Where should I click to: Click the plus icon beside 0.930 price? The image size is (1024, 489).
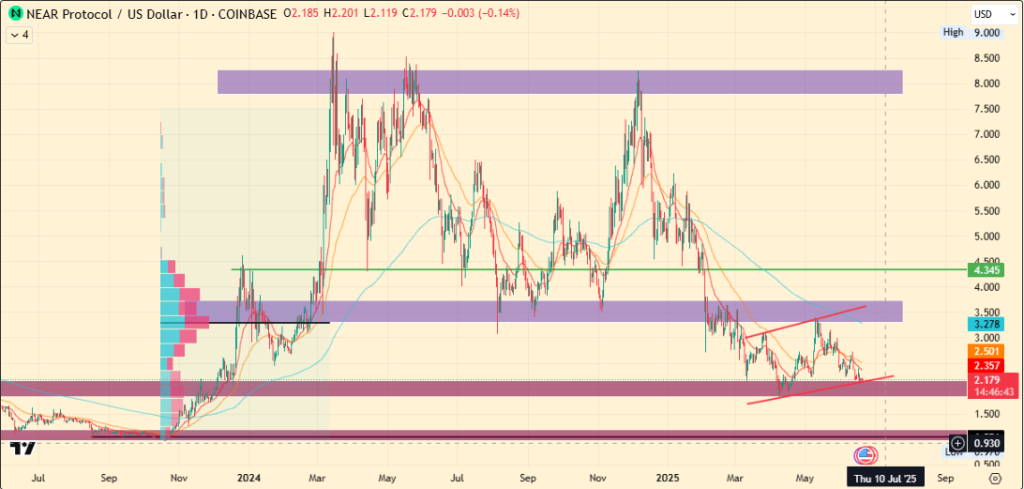[957, 443]
